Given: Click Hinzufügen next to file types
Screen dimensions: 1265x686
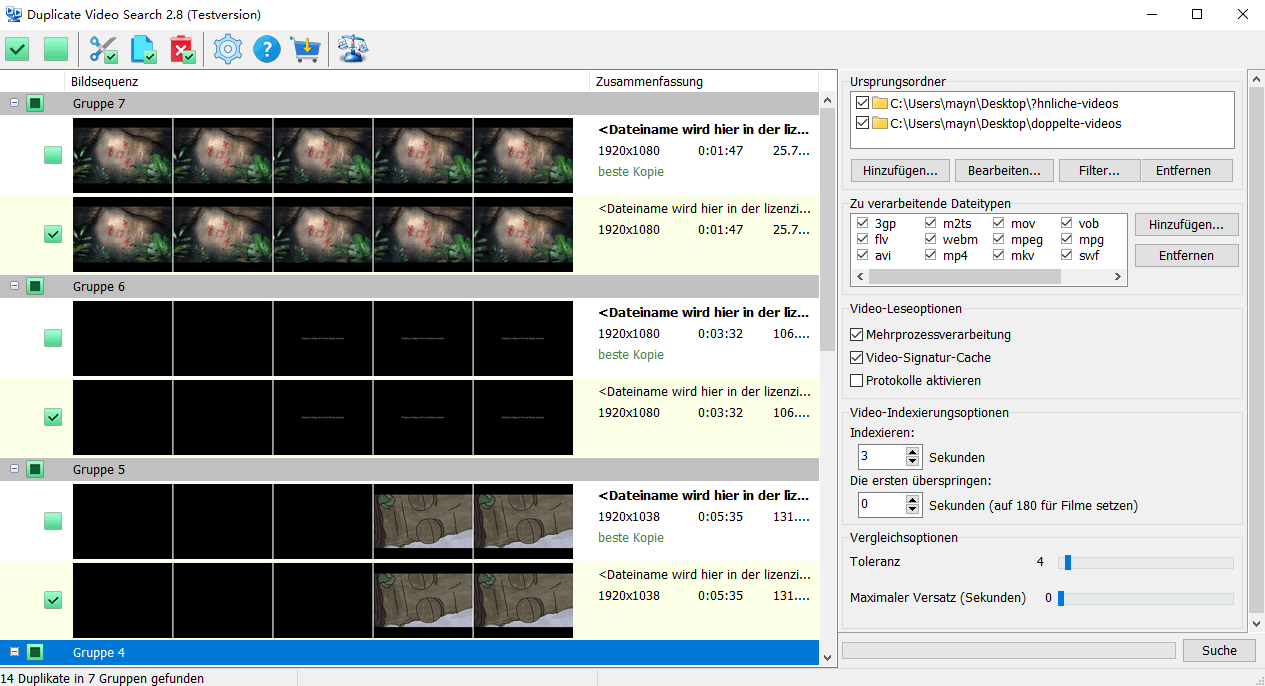Looking at the screenshot, I should coord(1186,224).
